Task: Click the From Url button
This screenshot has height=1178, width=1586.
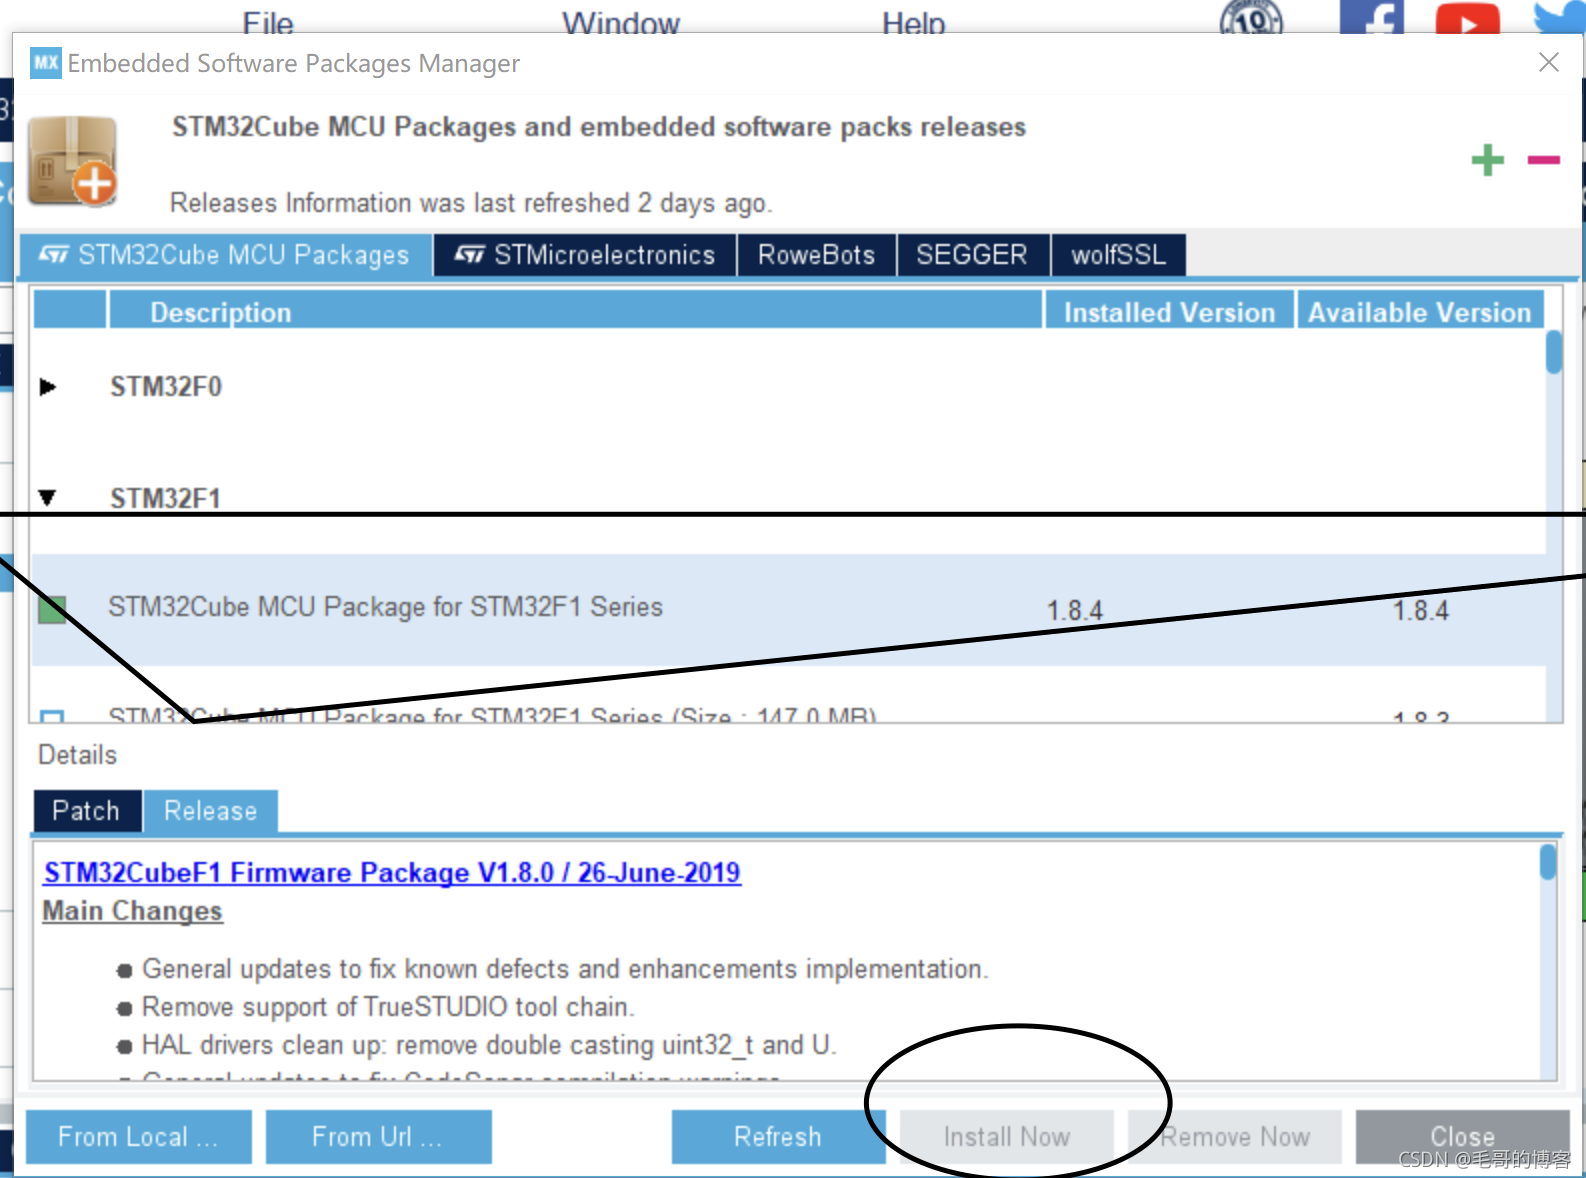Action: (379, 1137)
